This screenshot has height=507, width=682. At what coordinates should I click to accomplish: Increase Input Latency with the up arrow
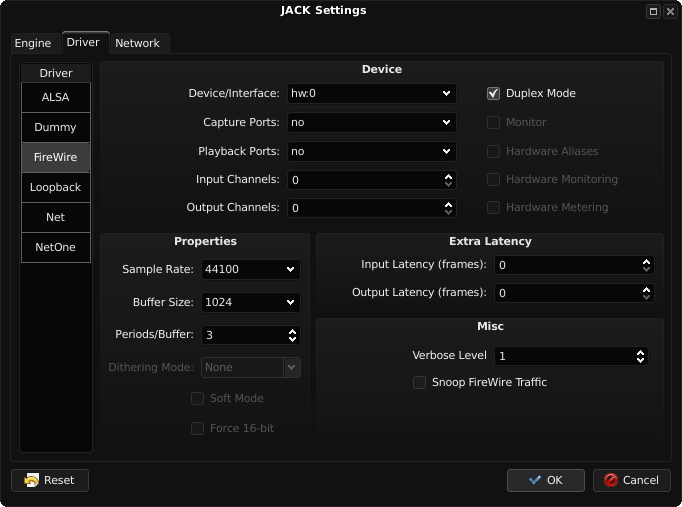[646, 261]
